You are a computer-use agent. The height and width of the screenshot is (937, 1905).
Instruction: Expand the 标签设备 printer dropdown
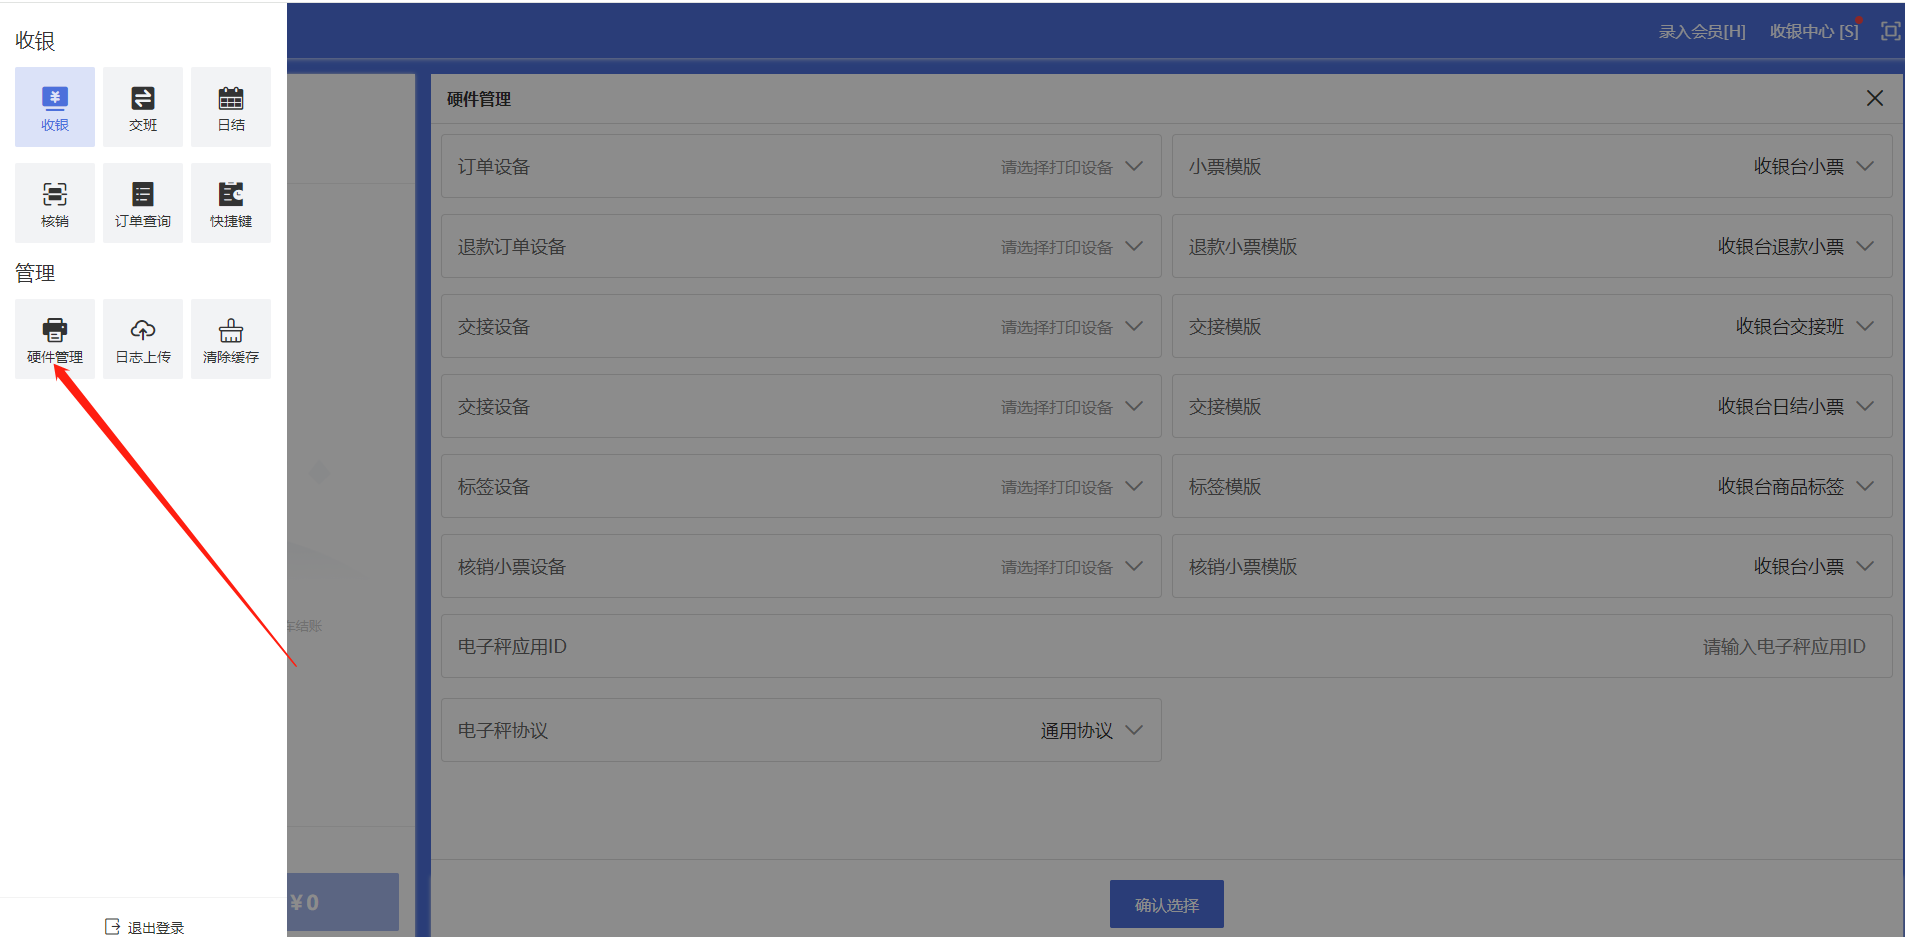pyautogui.click(x=801, y=486)
